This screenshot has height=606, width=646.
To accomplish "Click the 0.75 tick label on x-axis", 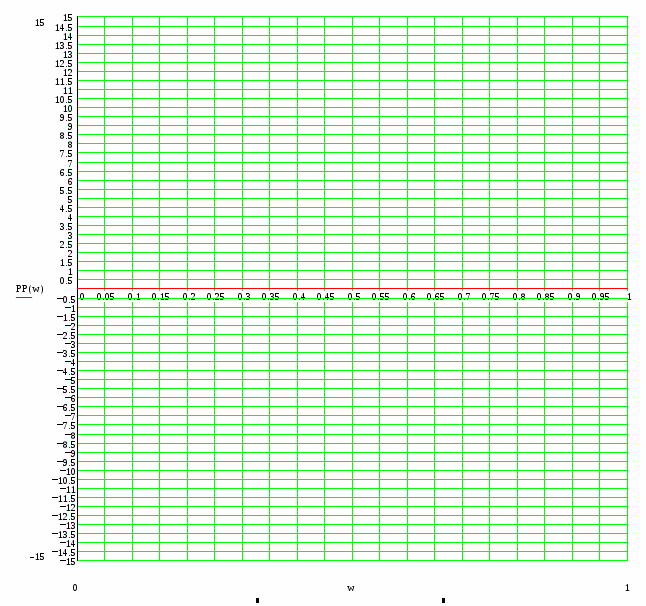I will tap(491, 297).
